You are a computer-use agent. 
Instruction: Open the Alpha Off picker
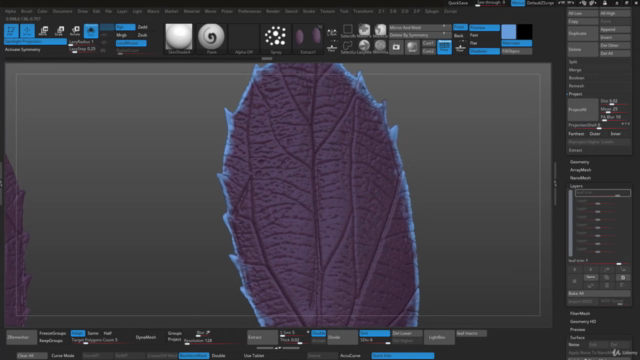(x=244, y=39)
